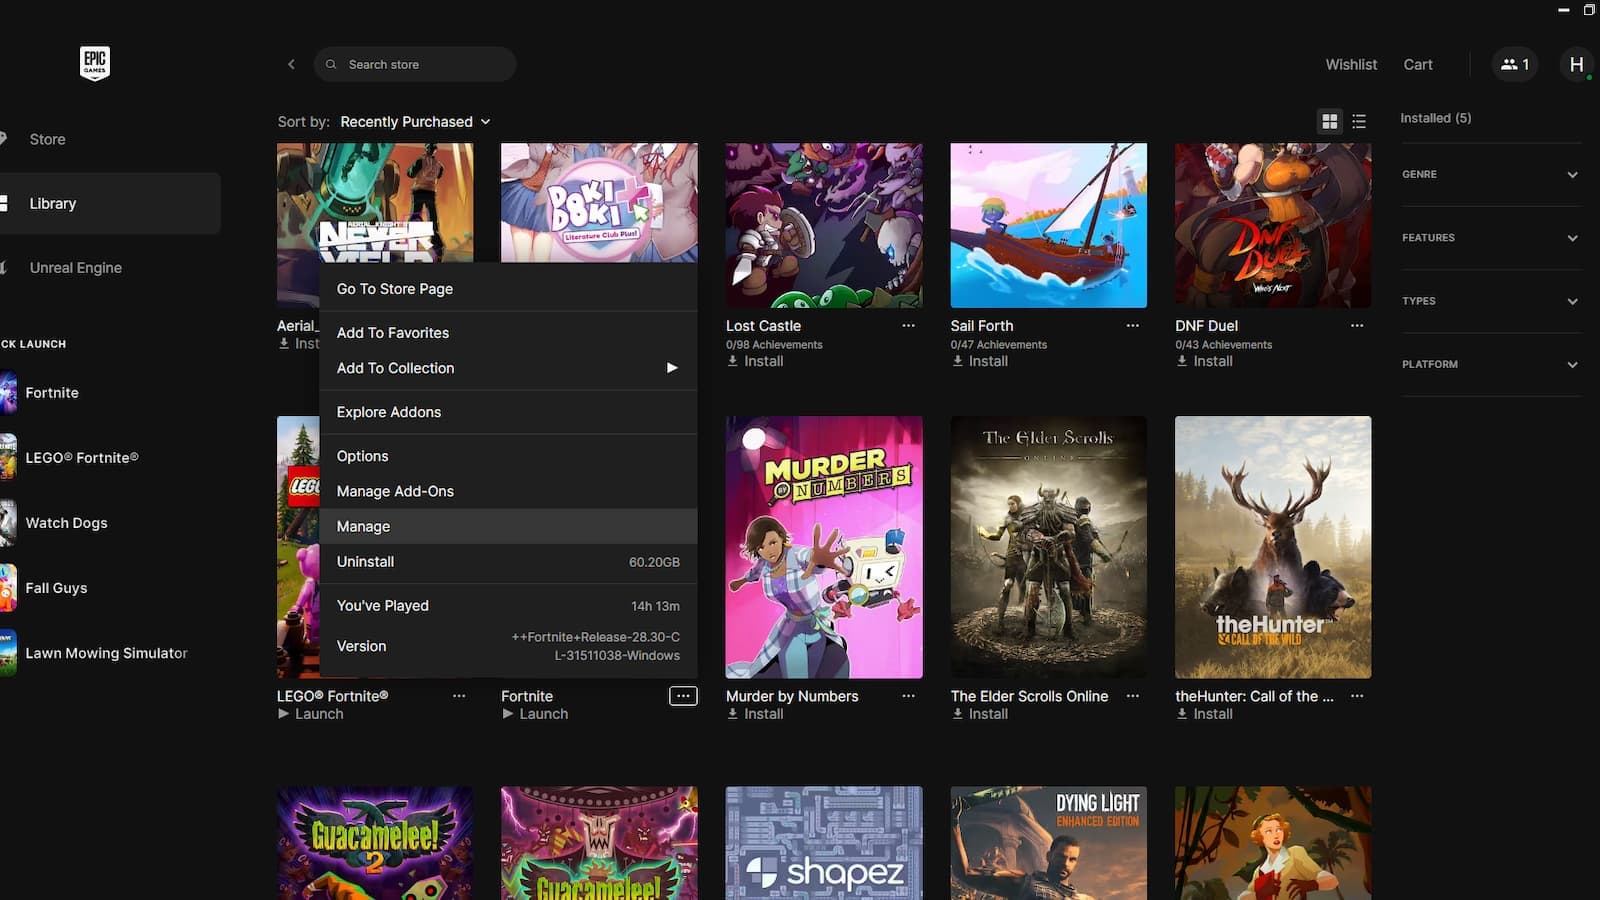
Task: Expand the Features filter section
Action: pos(1490,238)
